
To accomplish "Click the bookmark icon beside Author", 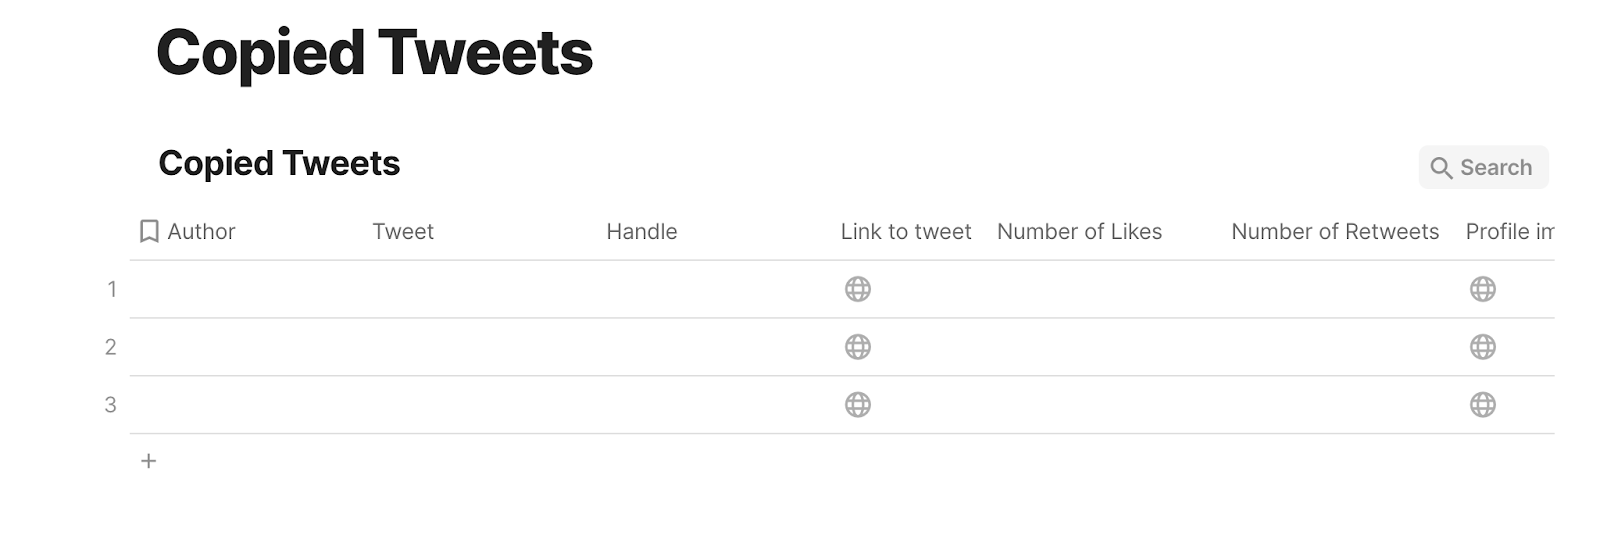I will pyautogui.click(x=149, y=232).
